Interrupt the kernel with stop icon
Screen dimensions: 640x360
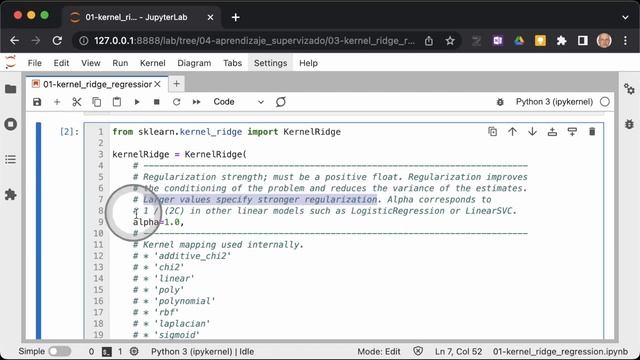[156, 102]
